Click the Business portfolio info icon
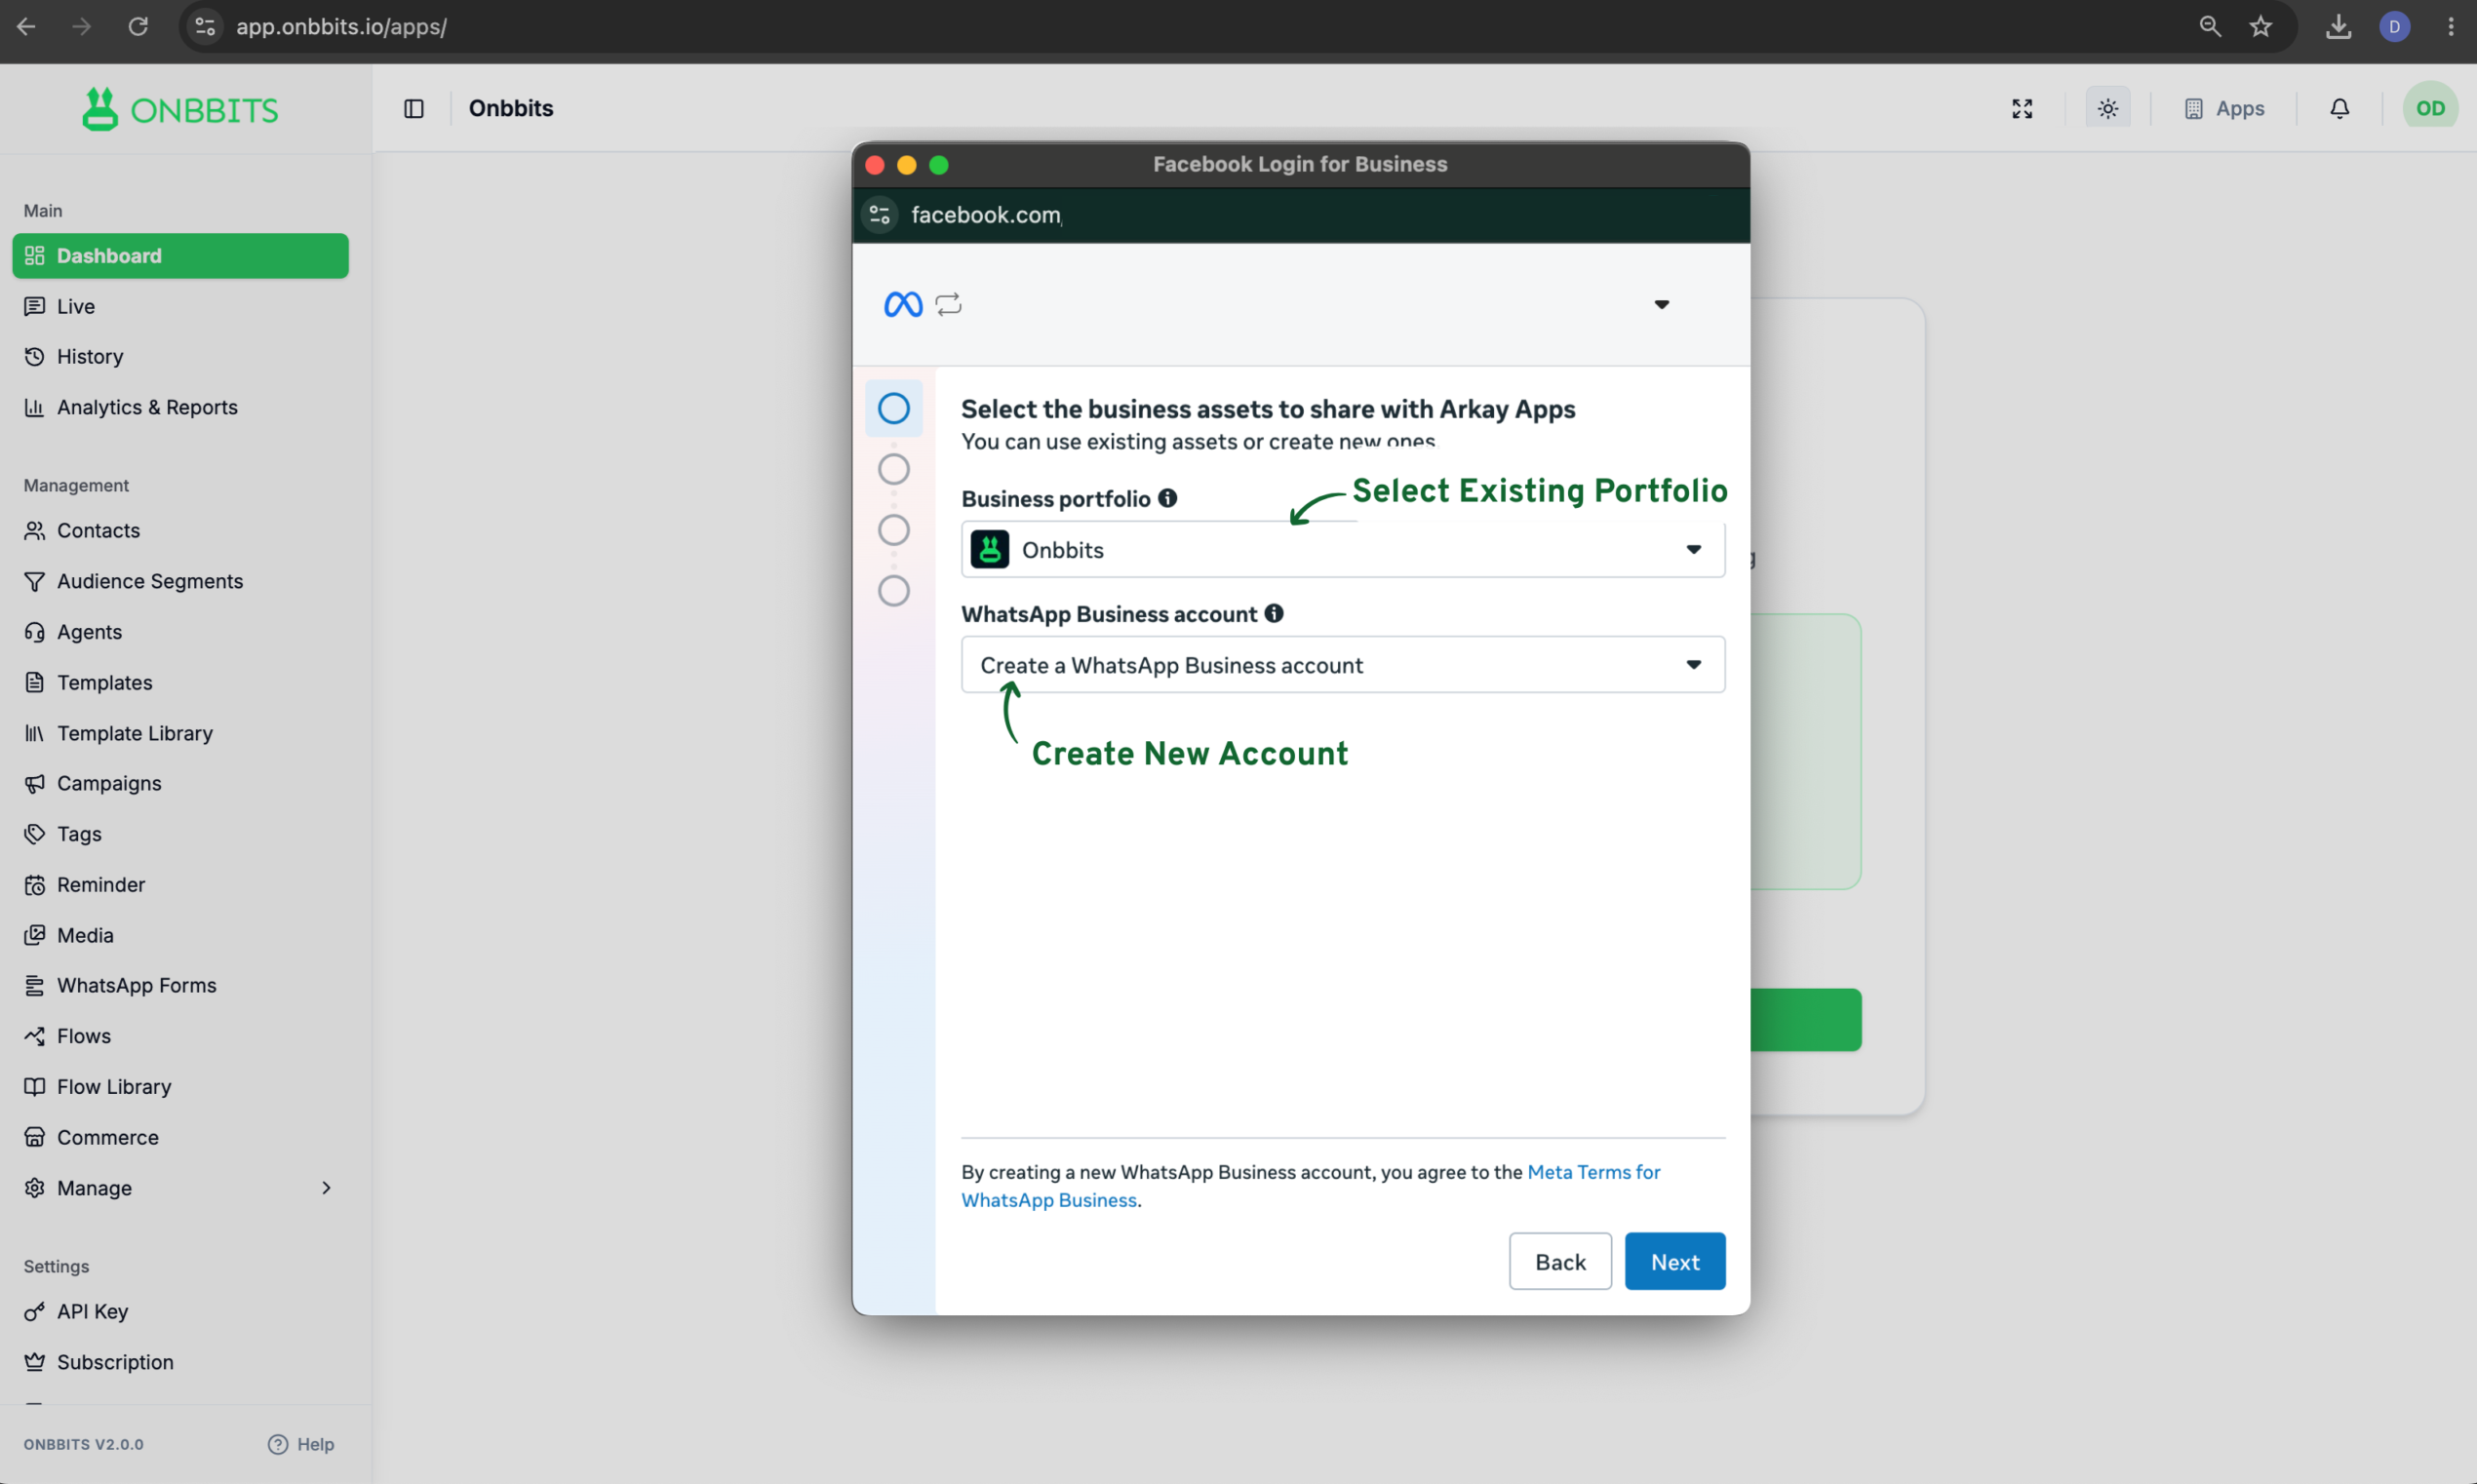This screenshot has height=1484, width=2477. pos(1167,498)
